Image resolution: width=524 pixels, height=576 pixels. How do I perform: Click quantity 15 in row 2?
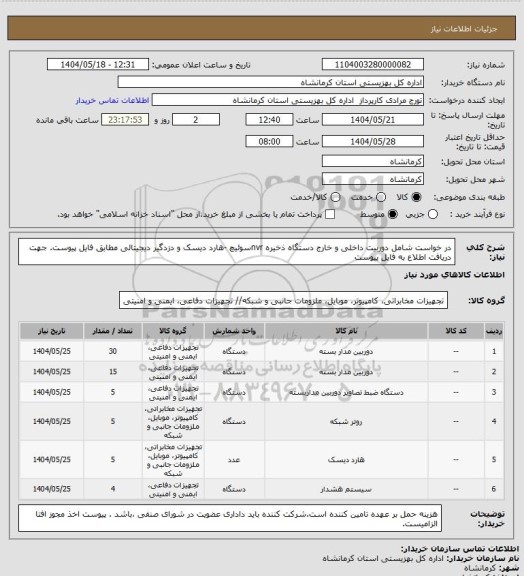(x=112, y=372)
